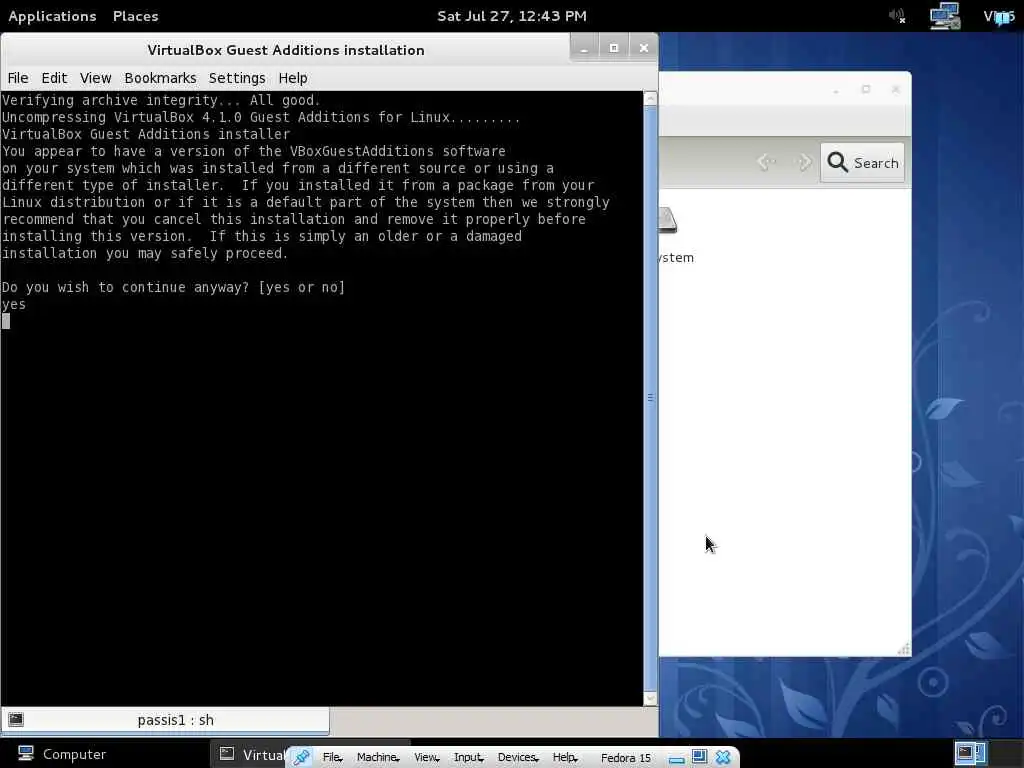This screenshot has width=1024, height=768.
Task: Click the terminal icon on passis1 tab
Action: (x=16, y=720)
